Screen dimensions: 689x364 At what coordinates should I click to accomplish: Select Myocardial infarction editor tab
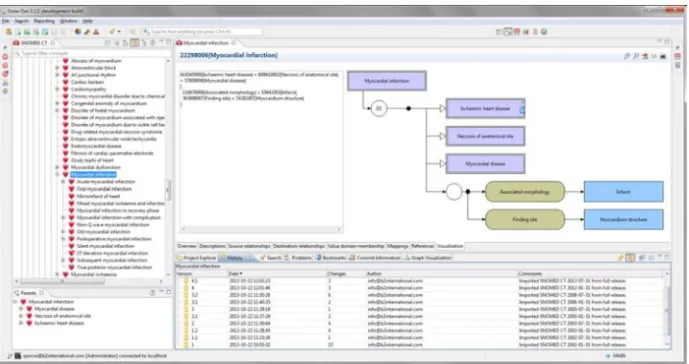(207, 43)
